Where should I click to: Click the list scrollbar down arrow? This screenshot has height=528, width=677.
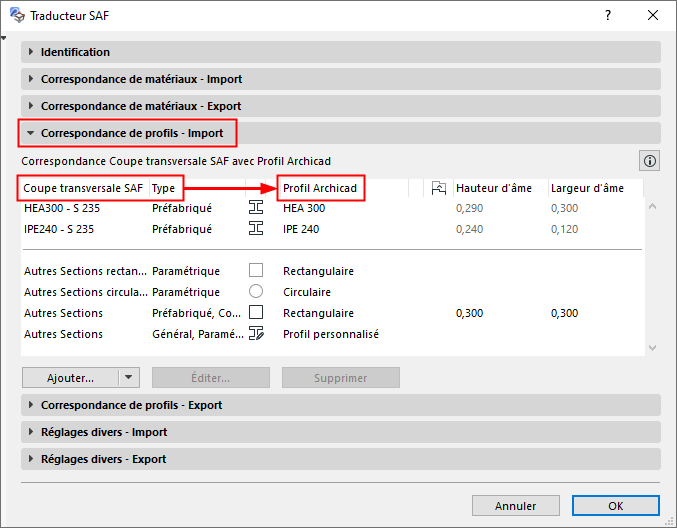click(653, 348)
